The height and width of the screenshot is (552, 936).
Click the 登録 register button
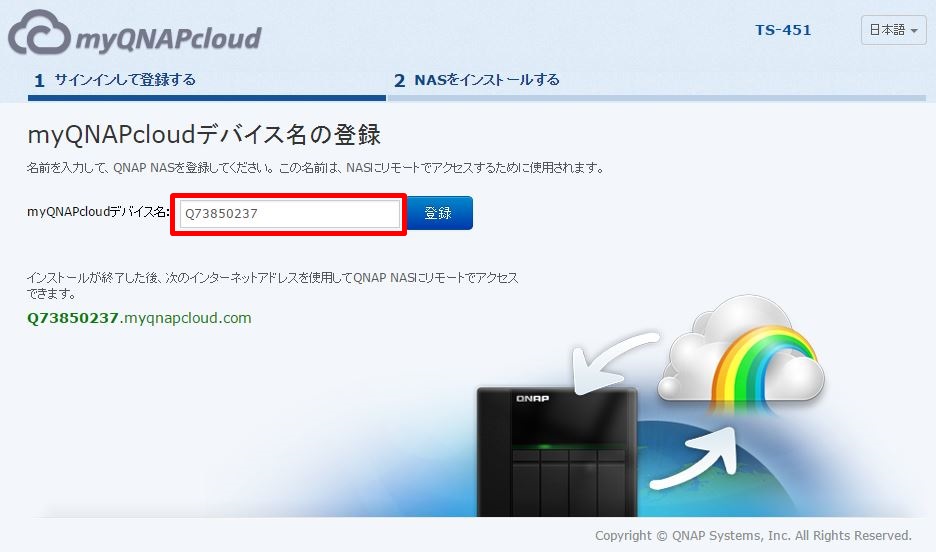click(x=440, y=213)
